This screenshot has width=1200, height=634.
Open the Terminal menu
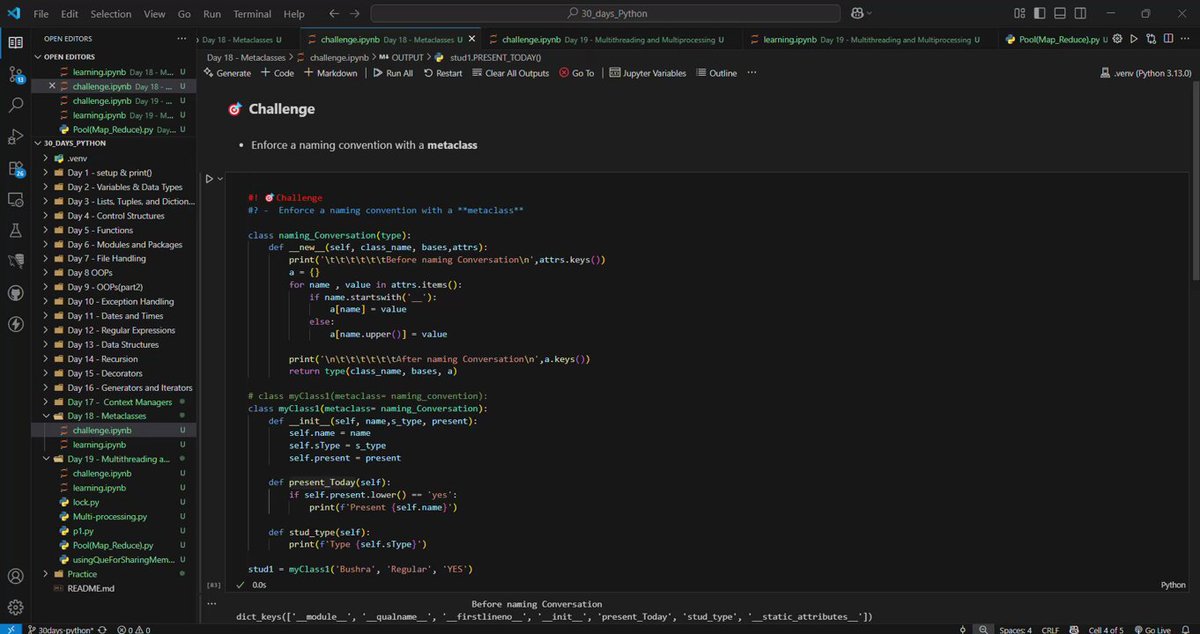(252, 14)
